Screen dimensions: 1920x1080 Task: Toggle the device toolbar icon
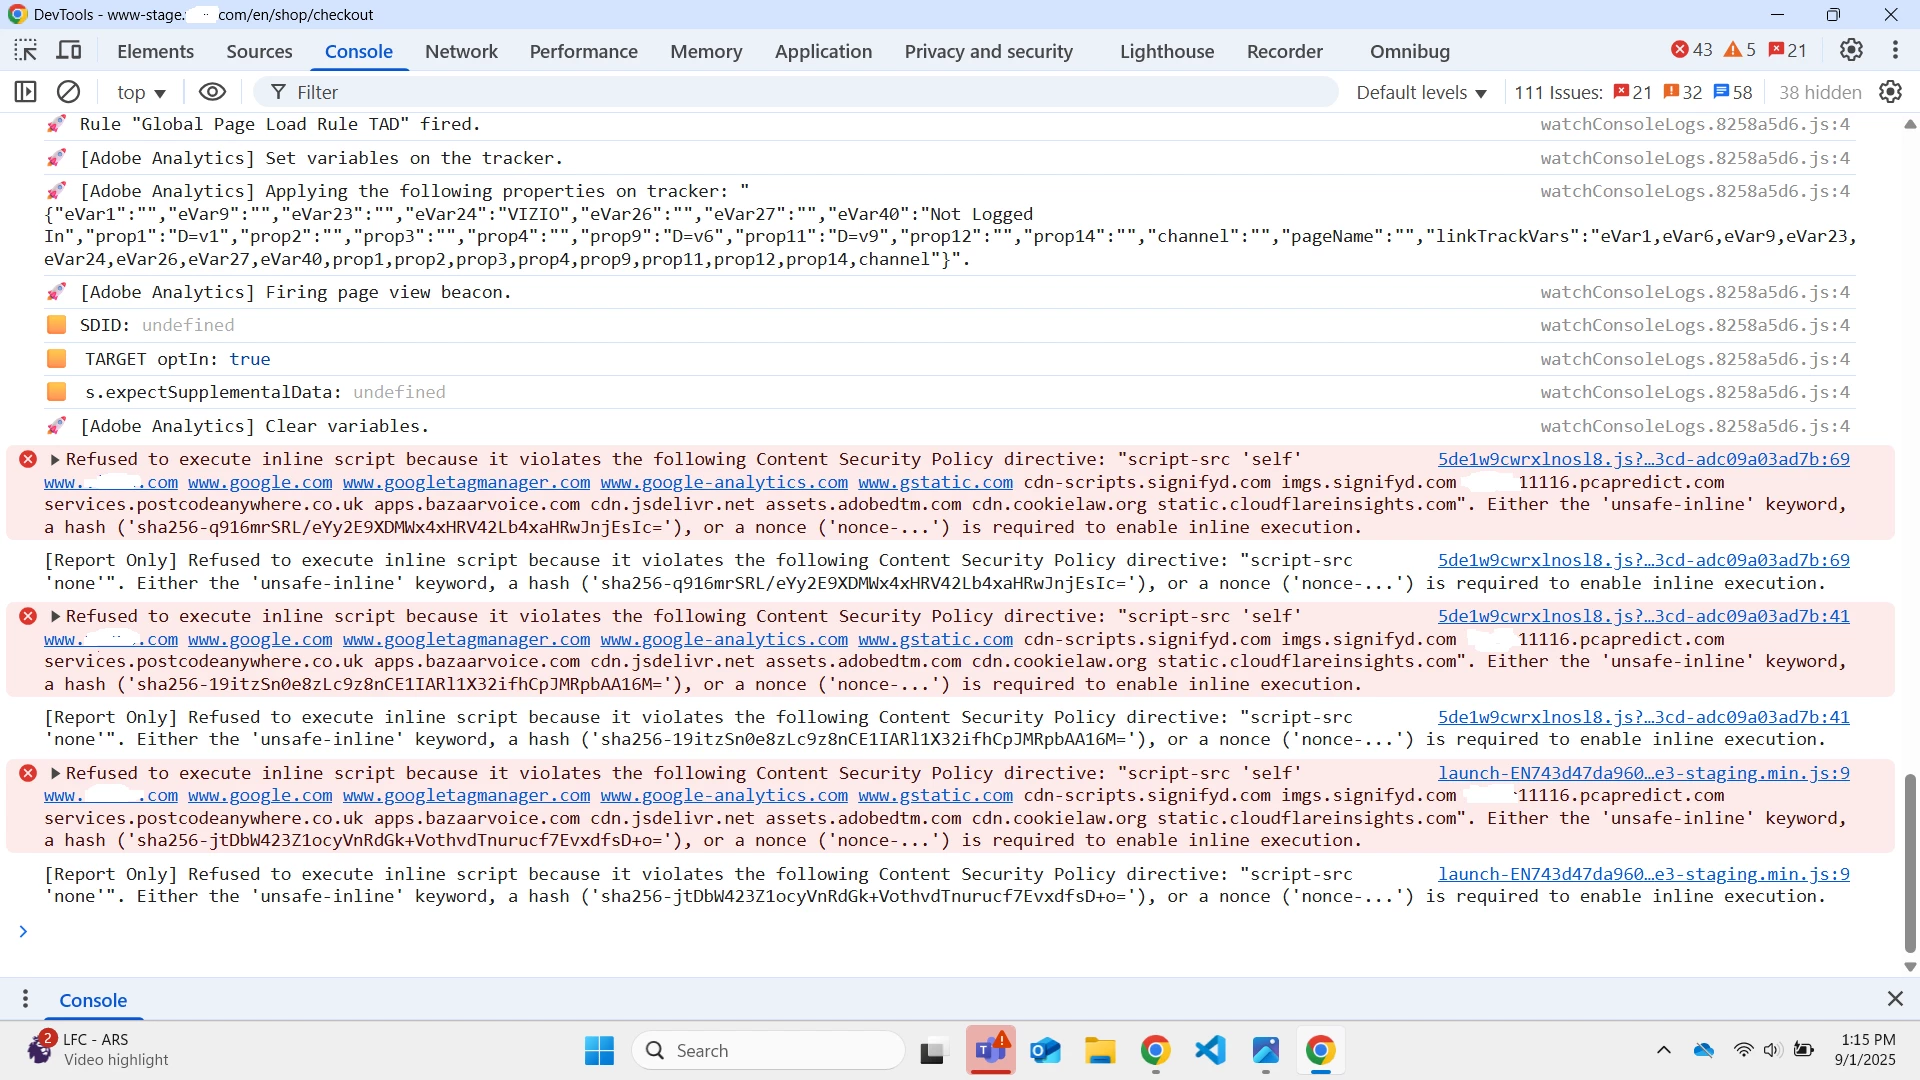[69, 51]
